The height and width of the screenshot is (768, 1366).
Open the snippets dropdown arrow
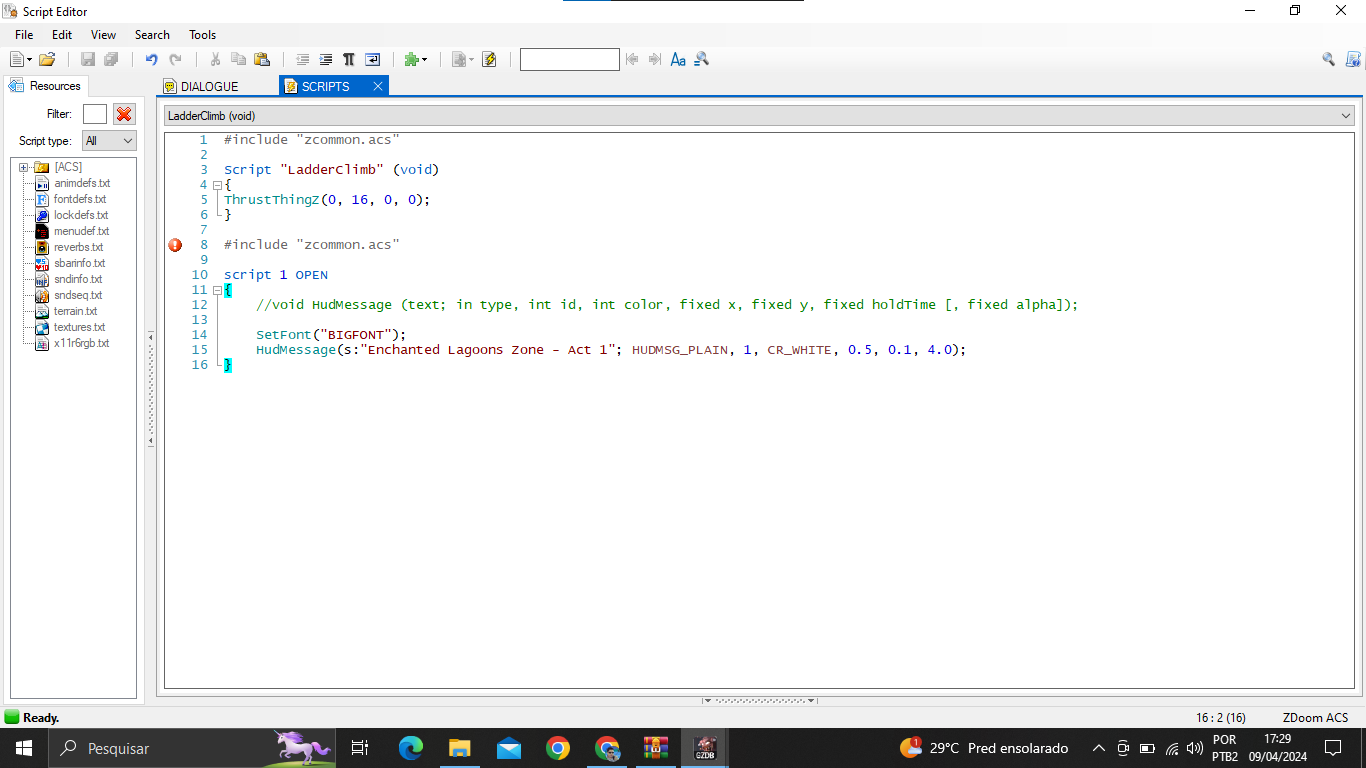424,60
